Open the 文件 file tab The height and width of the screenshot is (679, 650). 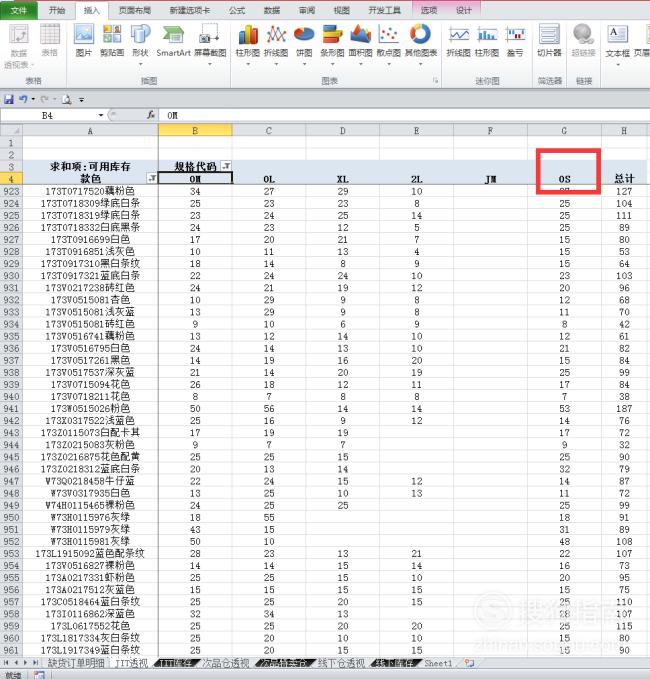[x=19, y=10]
